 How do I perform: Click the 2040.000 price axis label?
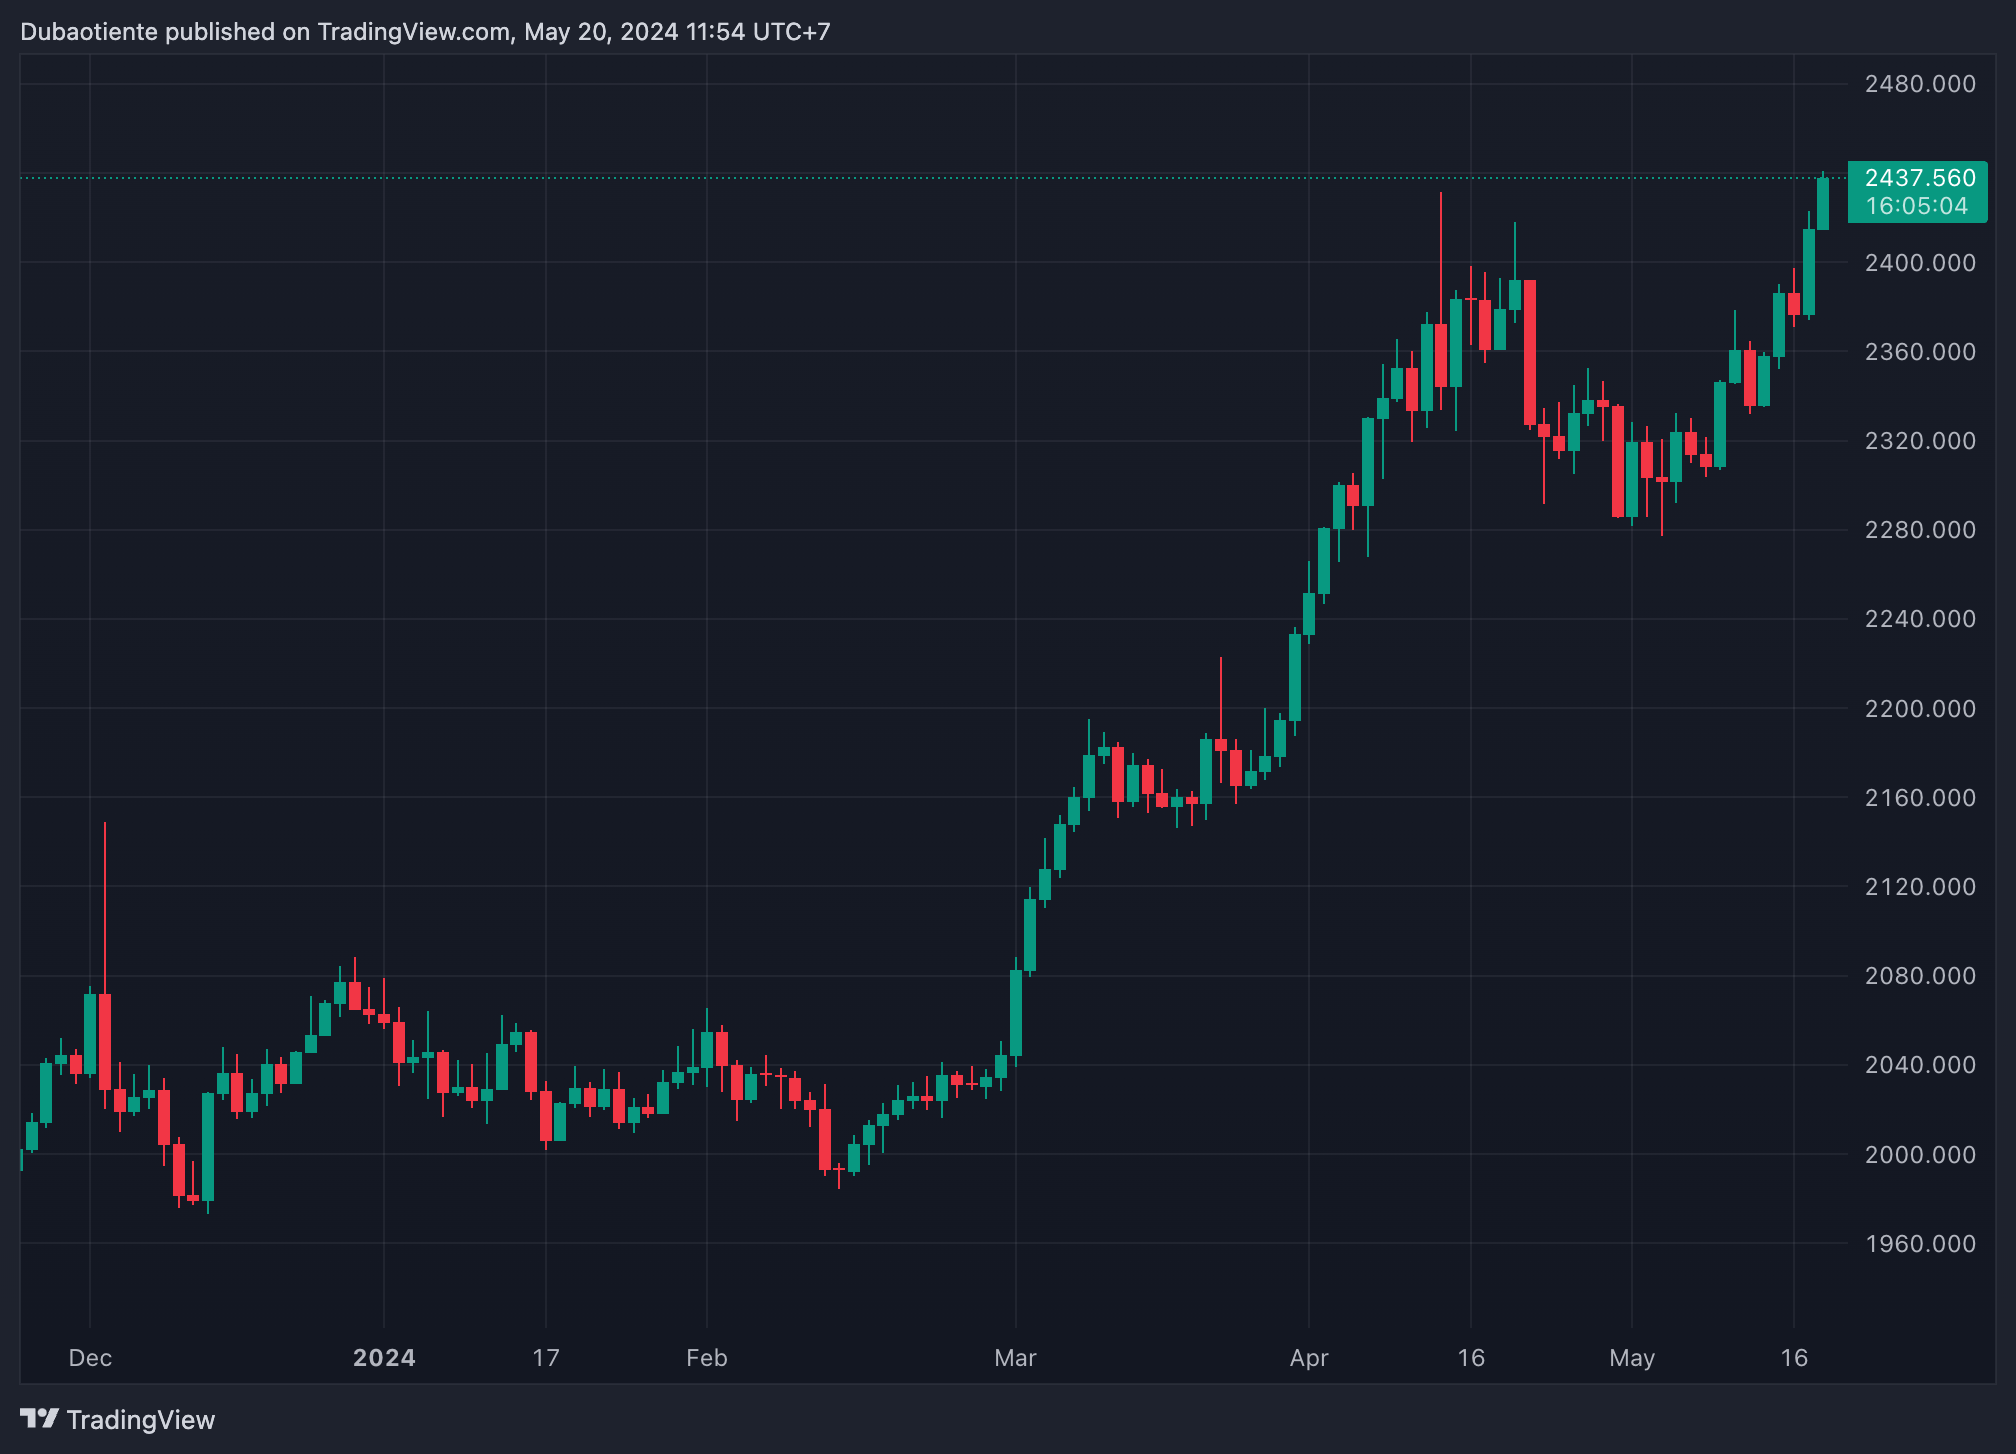tap(1920, 1065)
